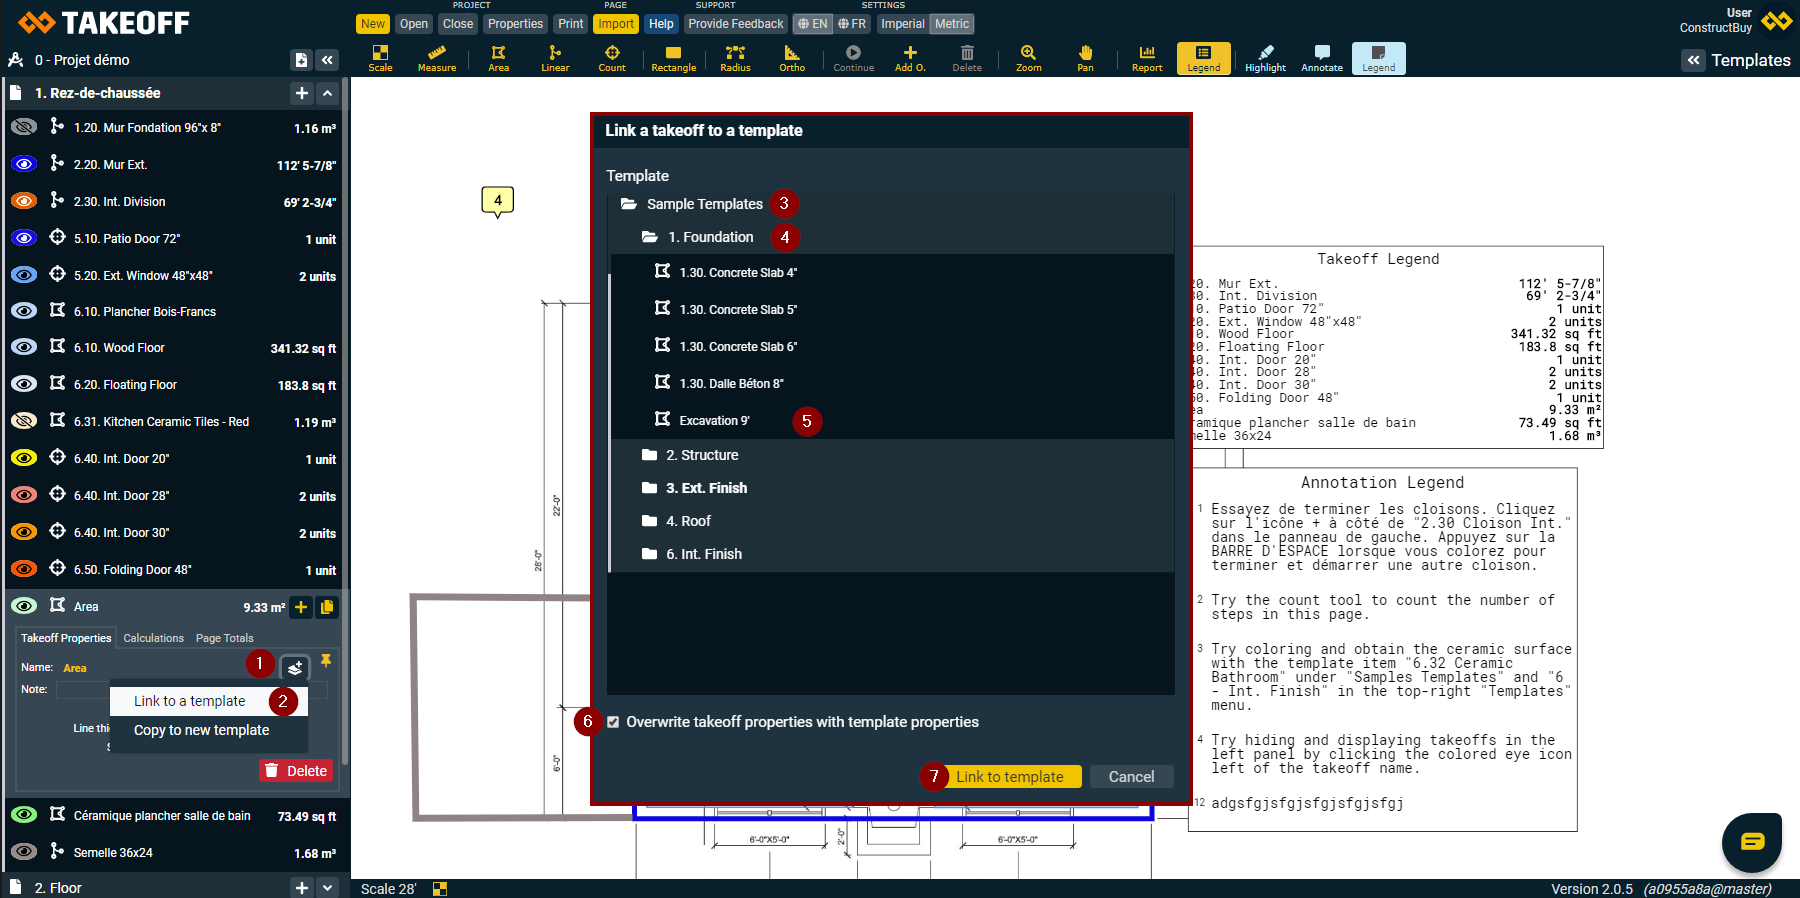The width and height of the screenshot is (1800, 898).
Task: Expand the 2. Floor section
Action: 327,887
